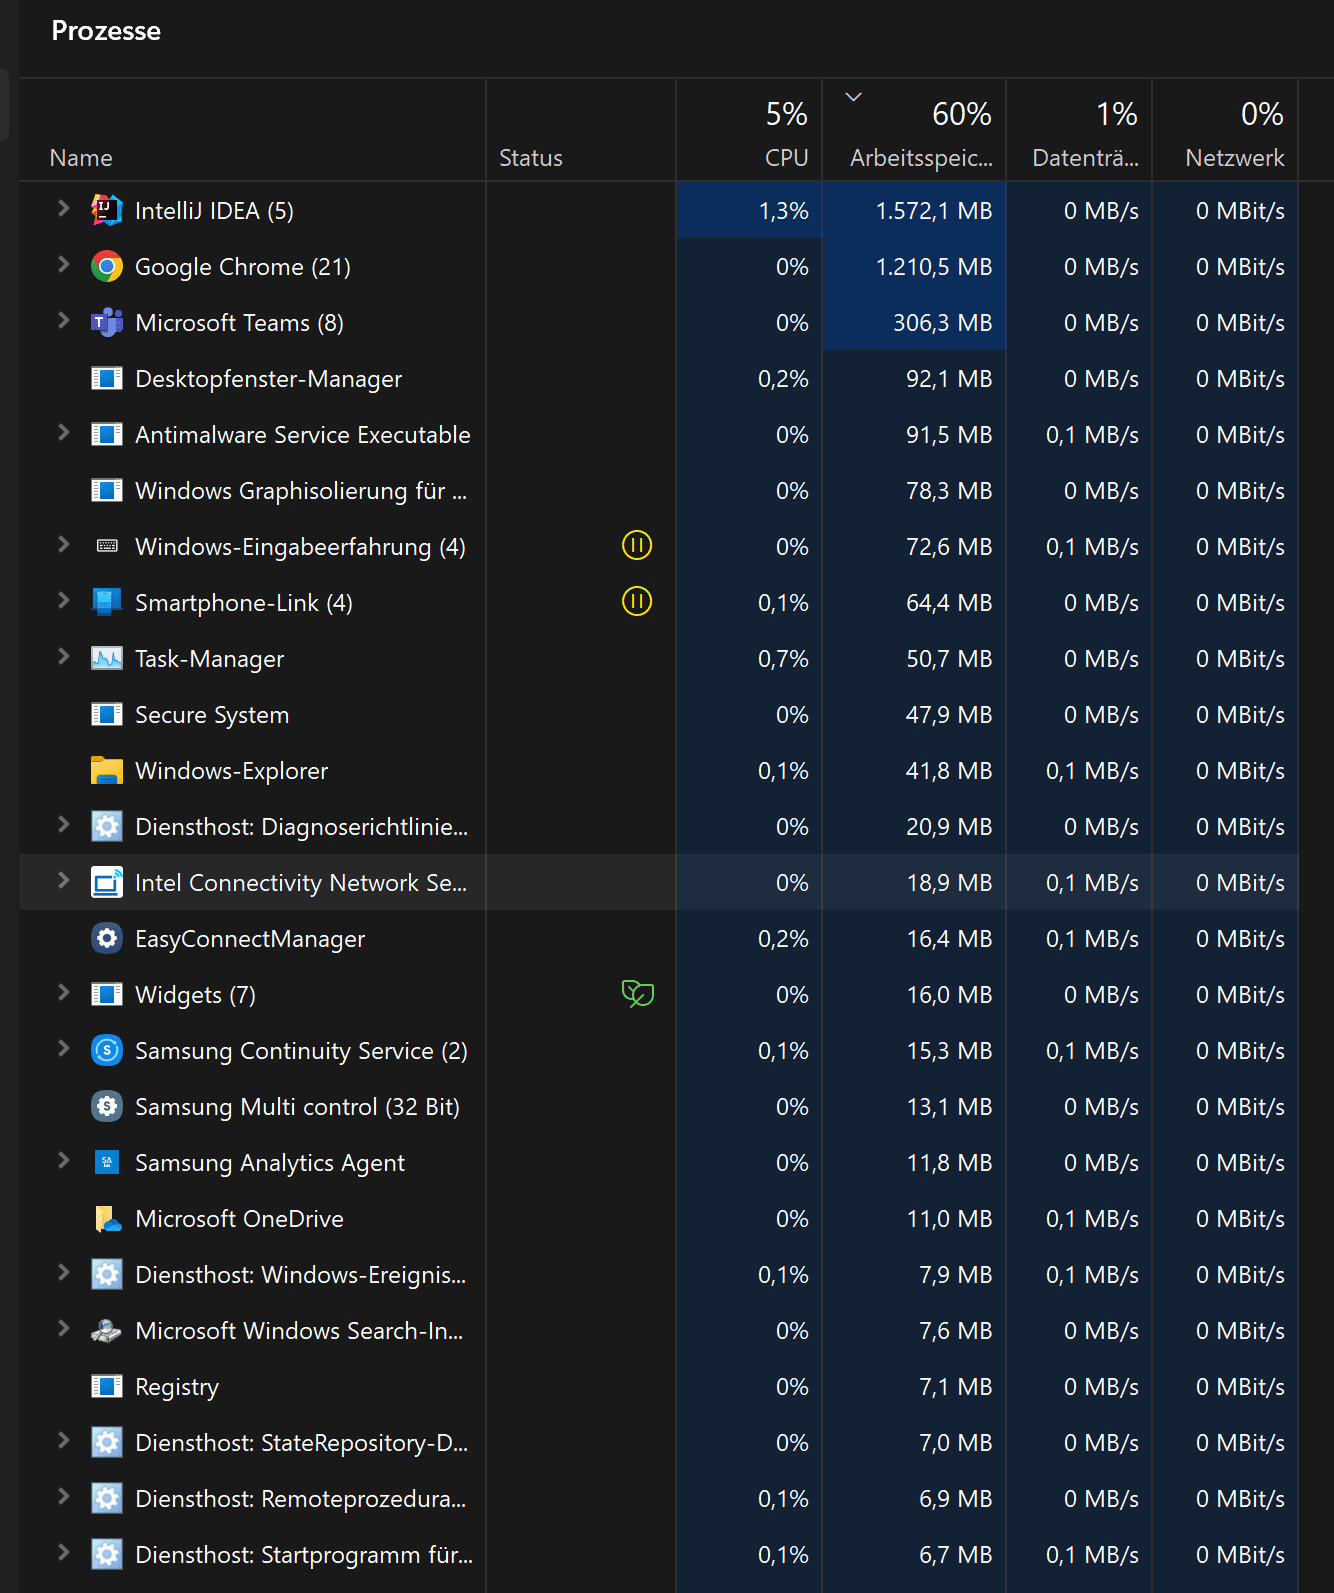Click the Microsoft Teams process icon

[107, 322]
